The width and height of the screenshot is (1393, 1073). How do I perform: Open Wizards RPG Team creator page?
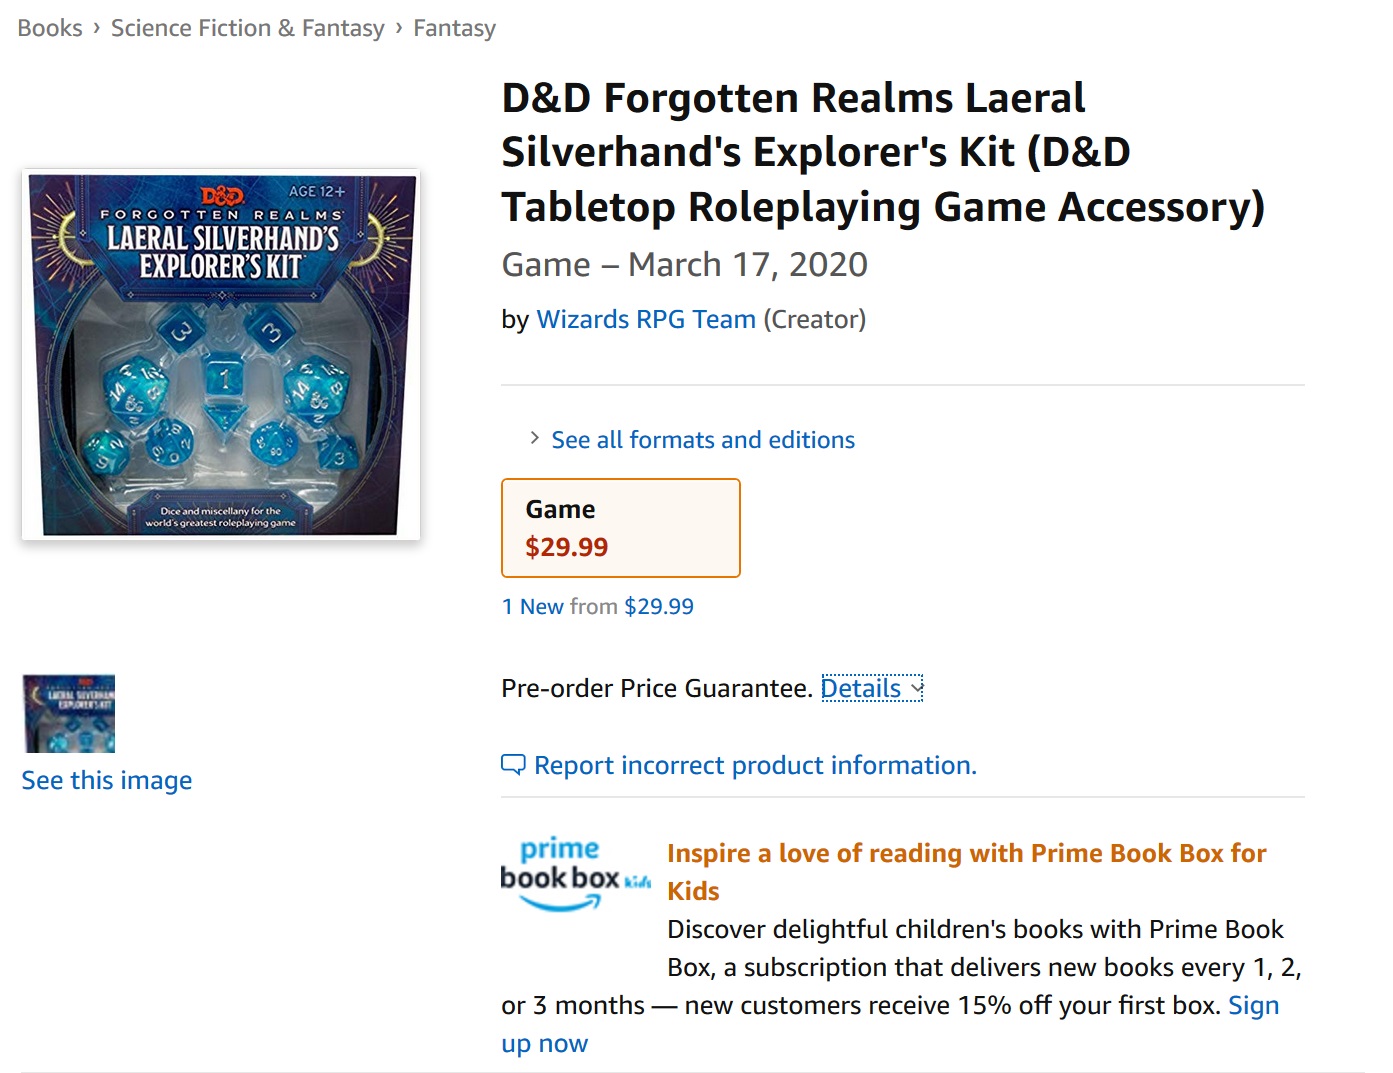click(646, 320)
